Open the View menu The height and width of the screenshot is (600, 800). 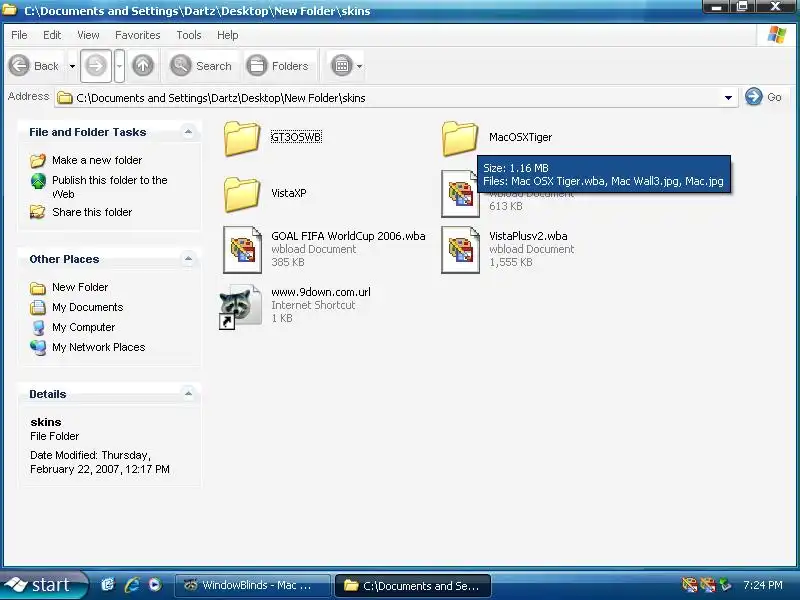[x=88, y=35]
